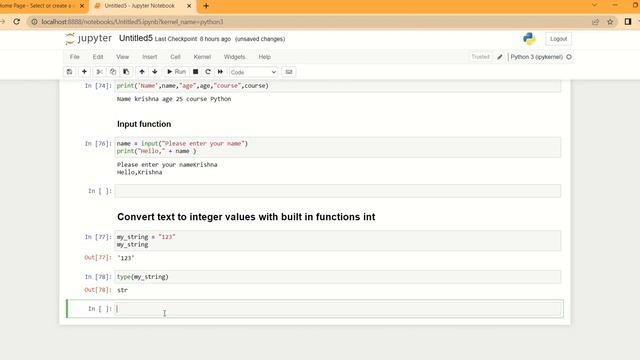Open a new browser tab
Viewport: 640px width, 360px height.
point(206,6)
